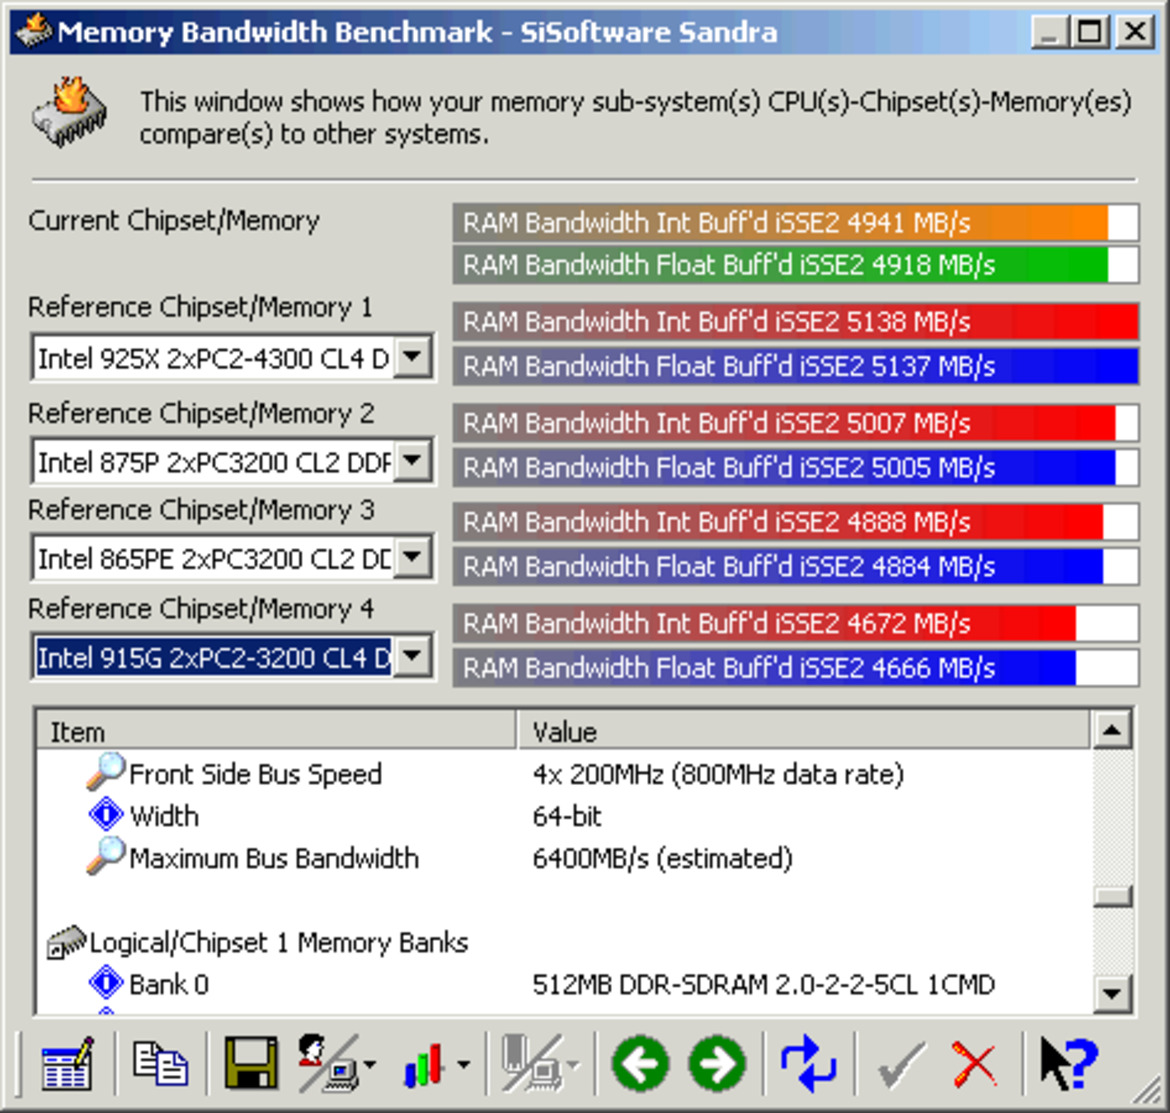Open the options table icon in bottom toolbar
This screenshot has height=1113, width=1170.
click(x=68, y=1064)
